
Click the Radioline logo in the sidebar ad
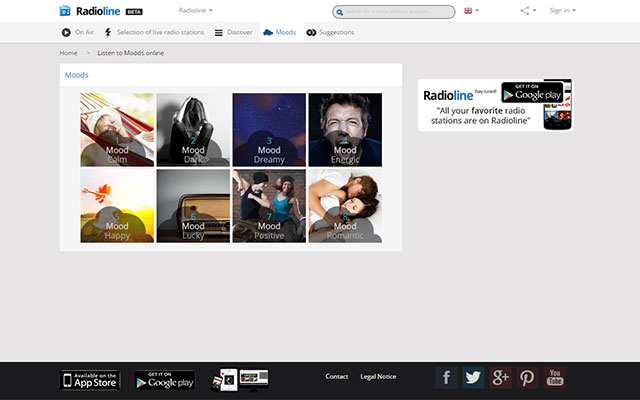pyautogui.click(x=448, y=96)
